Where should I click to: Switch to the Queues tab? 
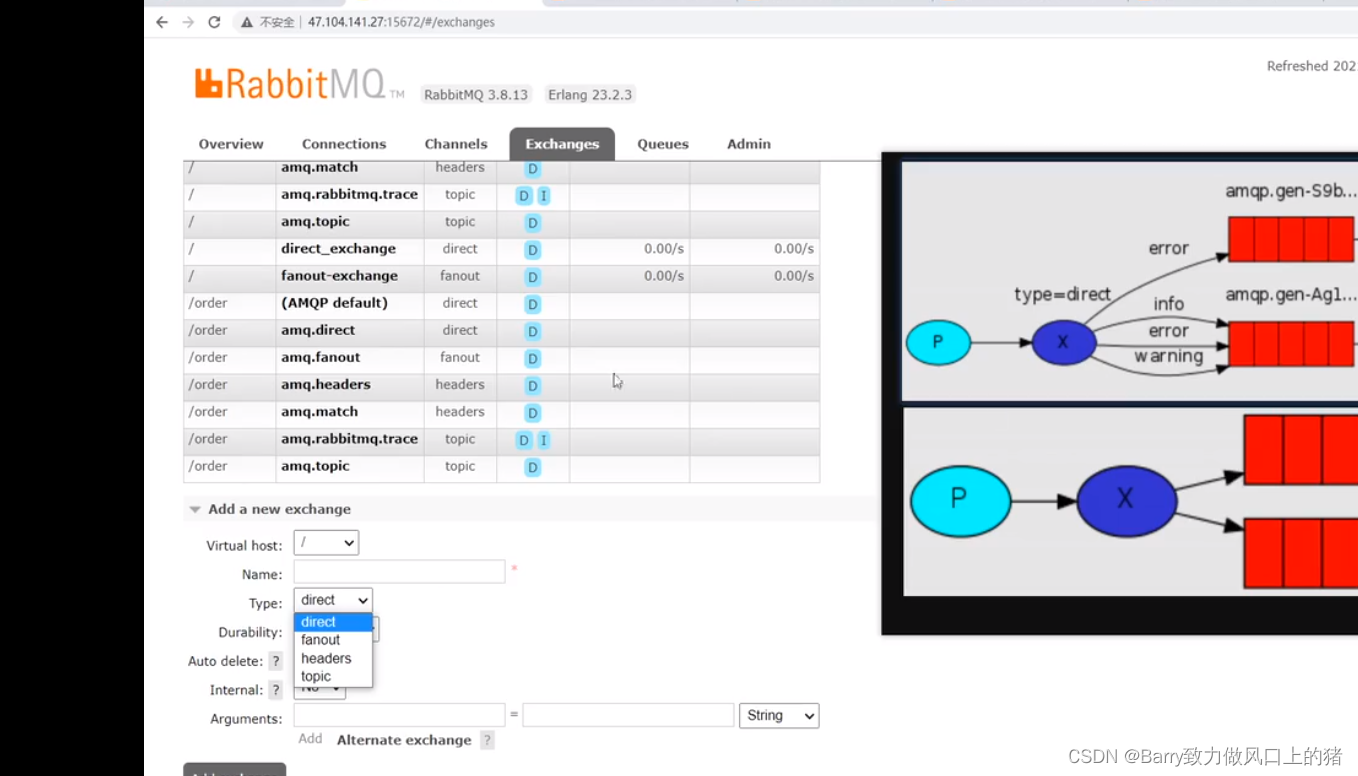pyautogui.click(x=663, y=144)
